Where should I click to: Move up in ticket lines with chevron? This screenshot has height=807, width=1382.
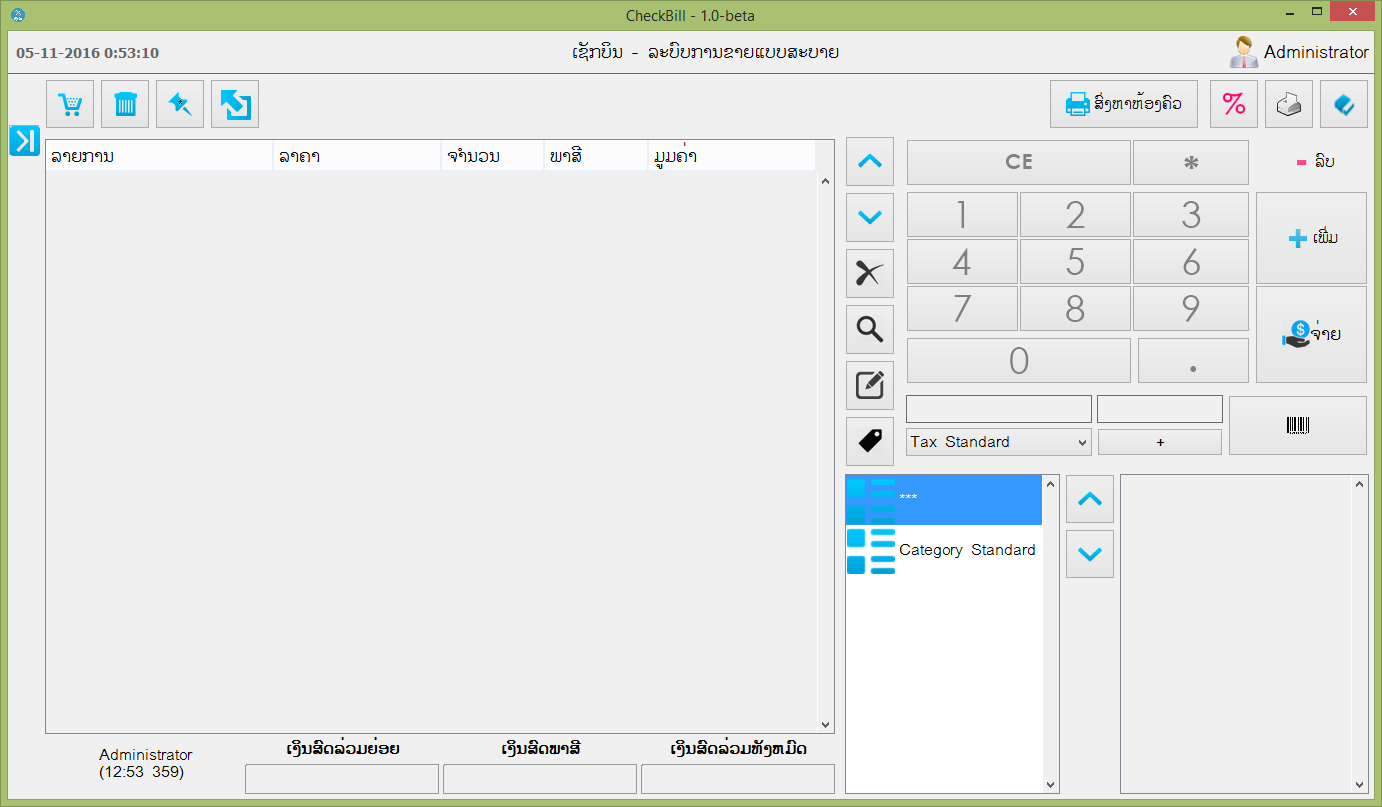870,162
